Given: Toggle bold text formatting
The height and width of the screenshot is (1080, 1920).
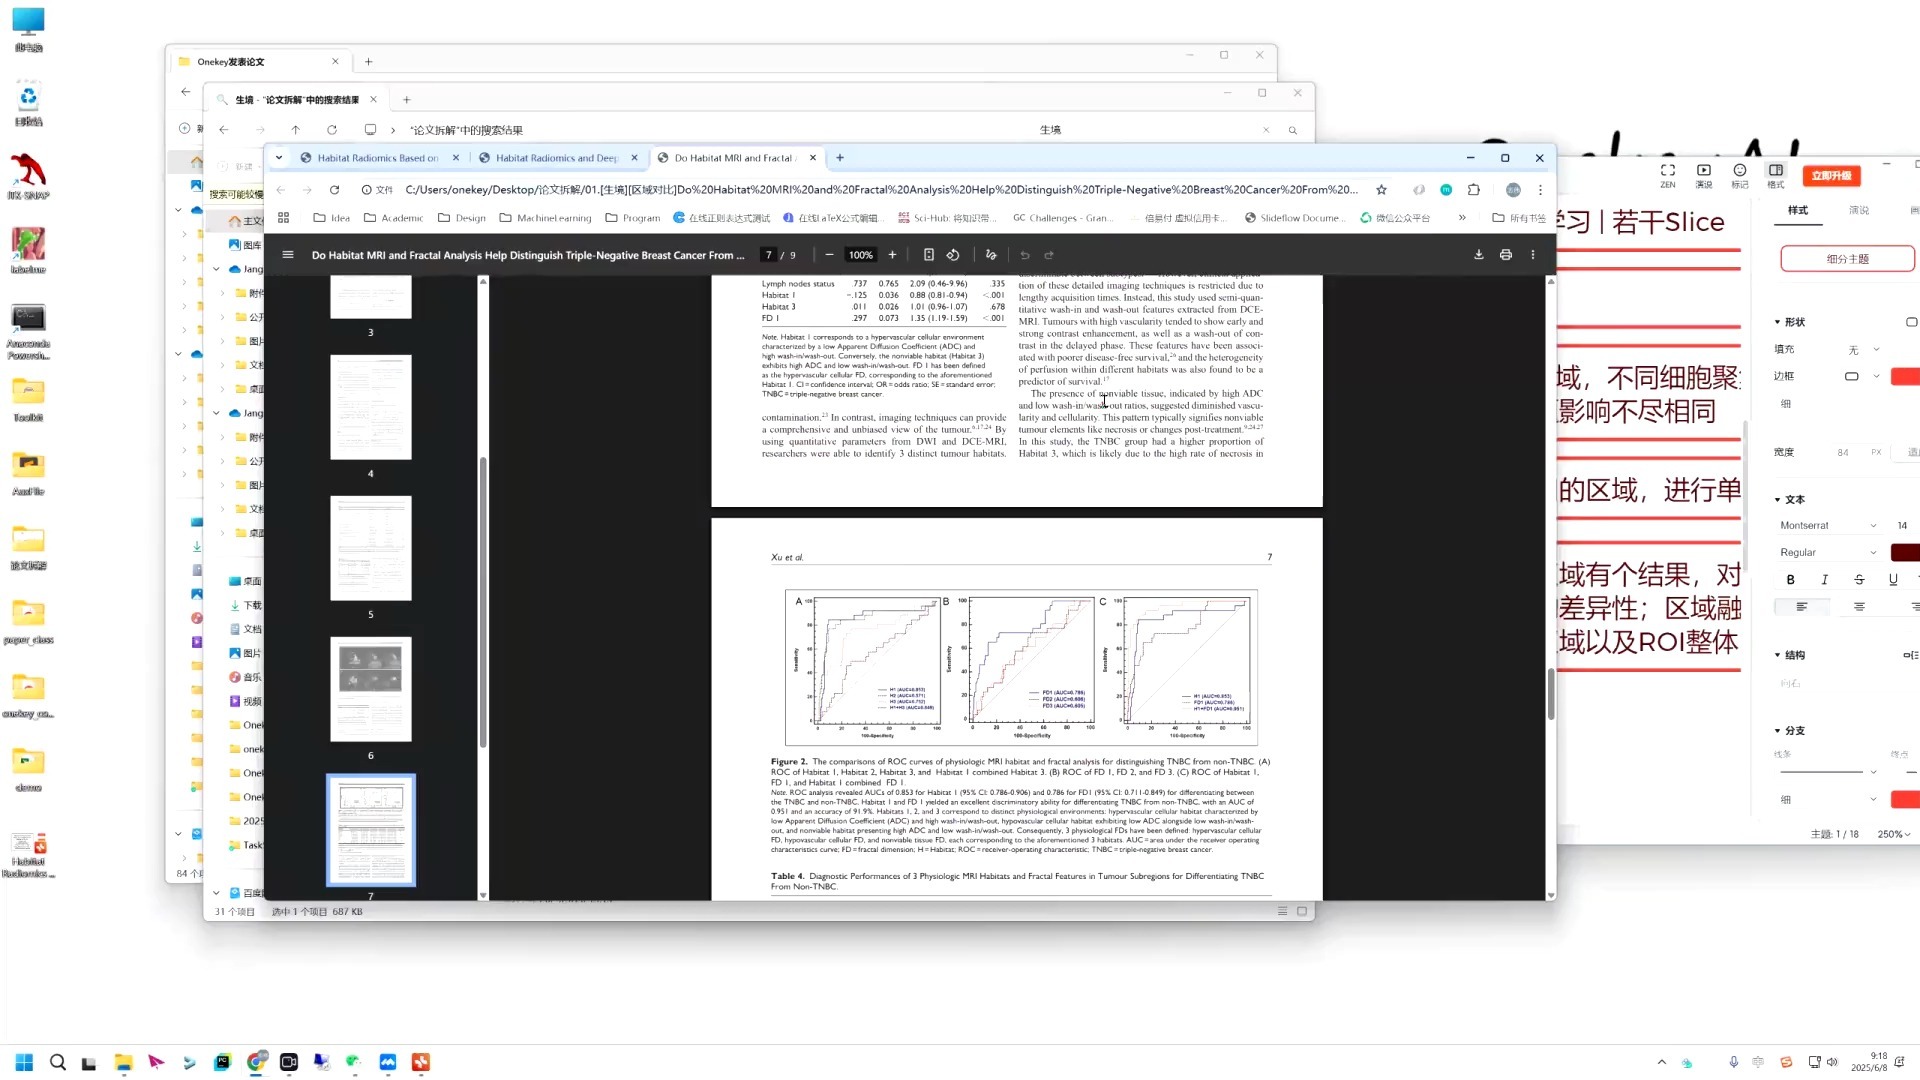Looking at the screenshot, I should [x=1790, y=579].
